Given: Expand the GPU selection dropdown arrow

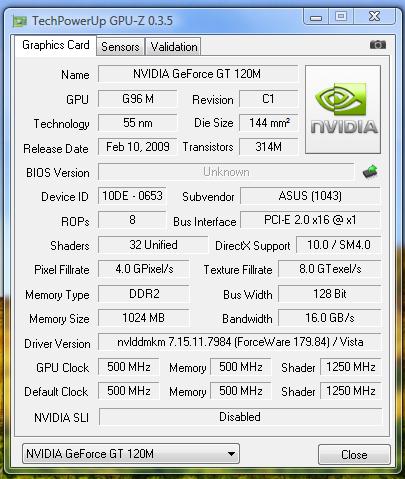Looking at the screenshot, I should click(231, 454).
